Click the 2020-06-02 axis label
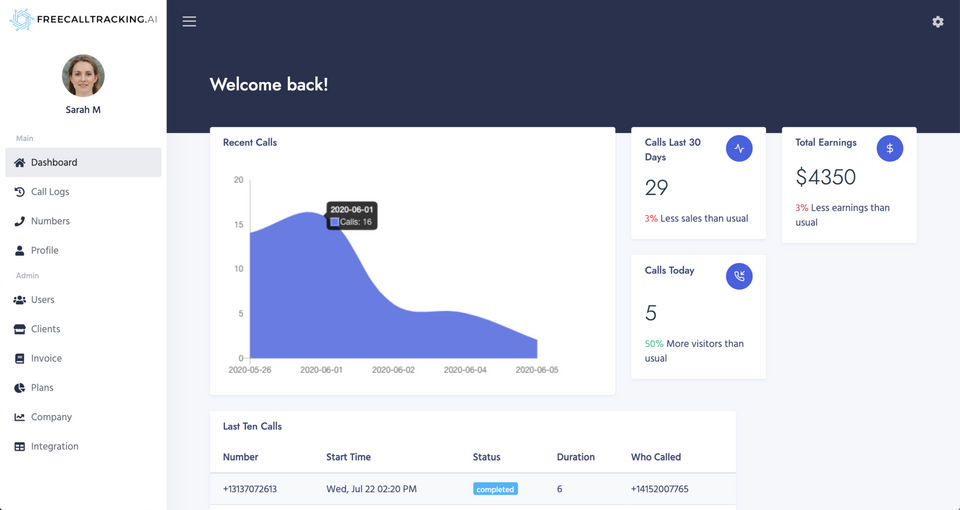This screenshot has height=510, width=960. pos(393,370)
